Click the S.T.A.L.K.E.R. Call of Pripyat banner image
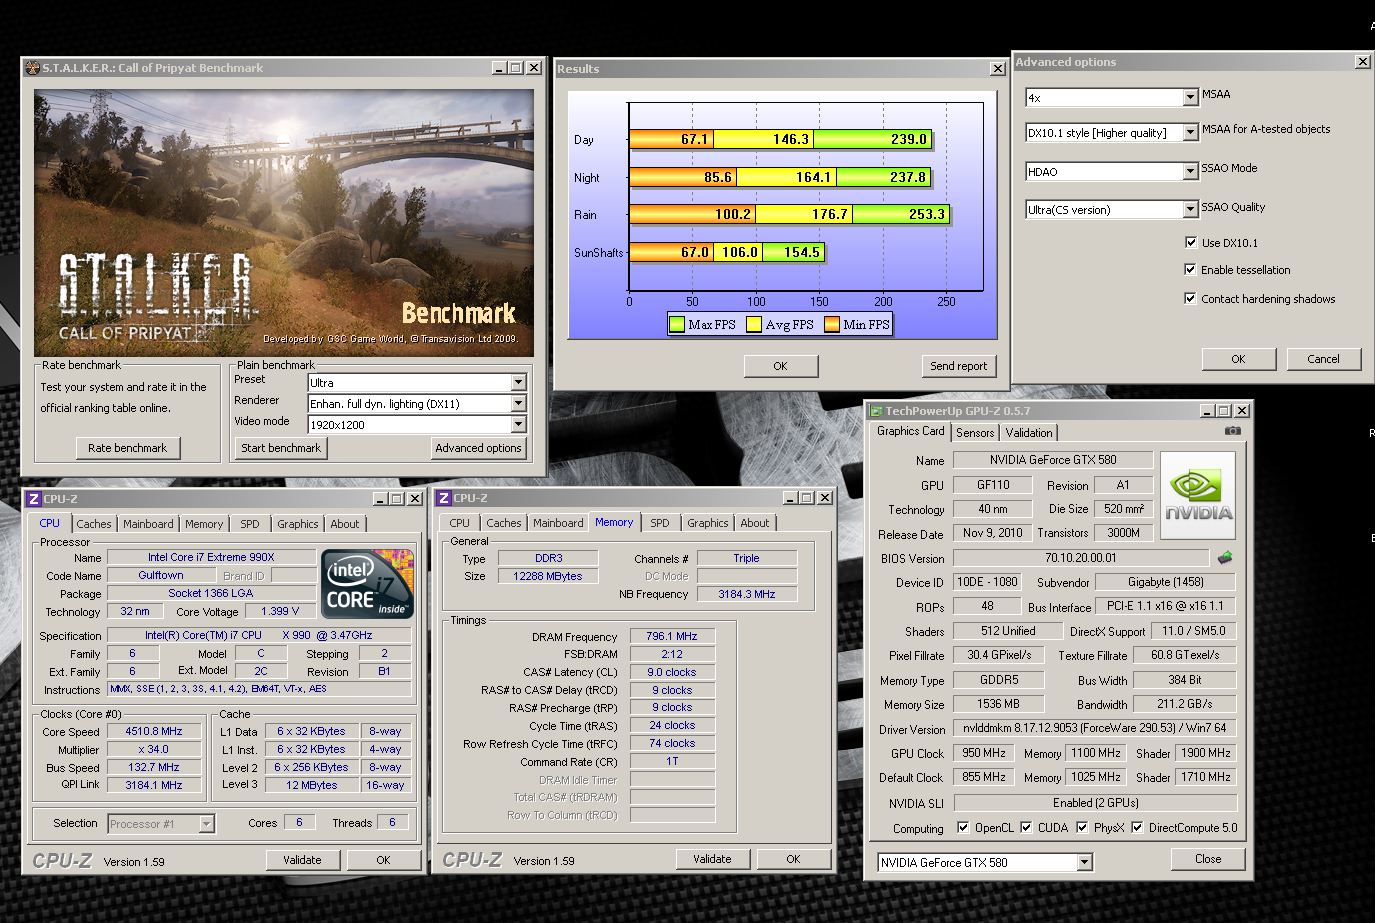 pos(284,223)
